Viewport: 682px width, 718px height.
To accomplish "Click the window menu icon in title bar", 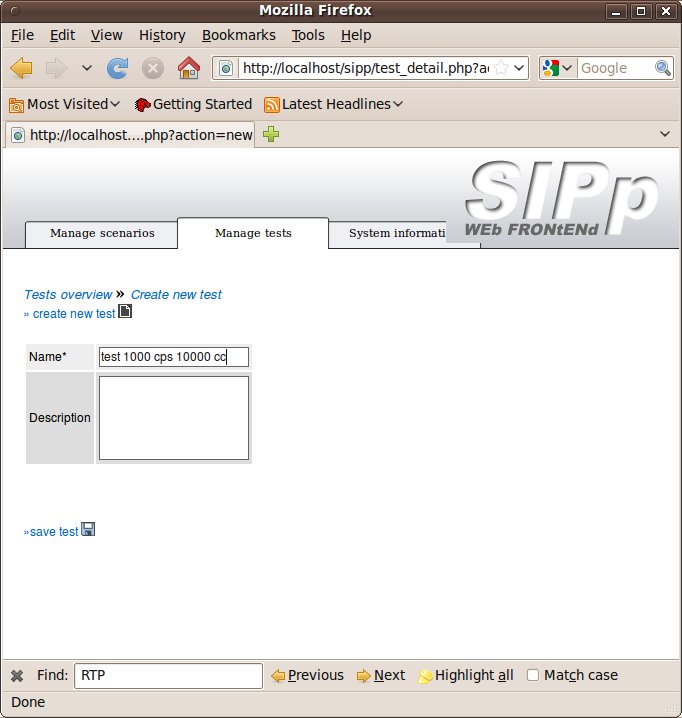I will click(x=15, y=10).
